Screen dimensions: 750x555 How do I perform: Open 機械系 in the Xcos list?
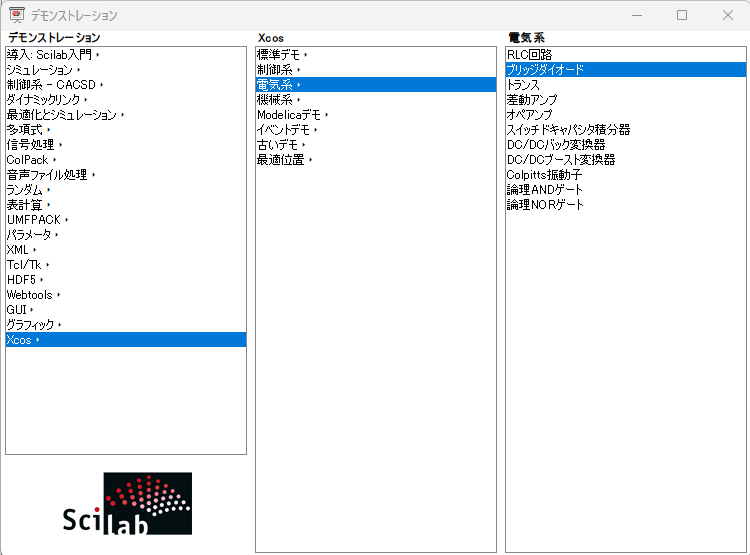coord(376,100)
